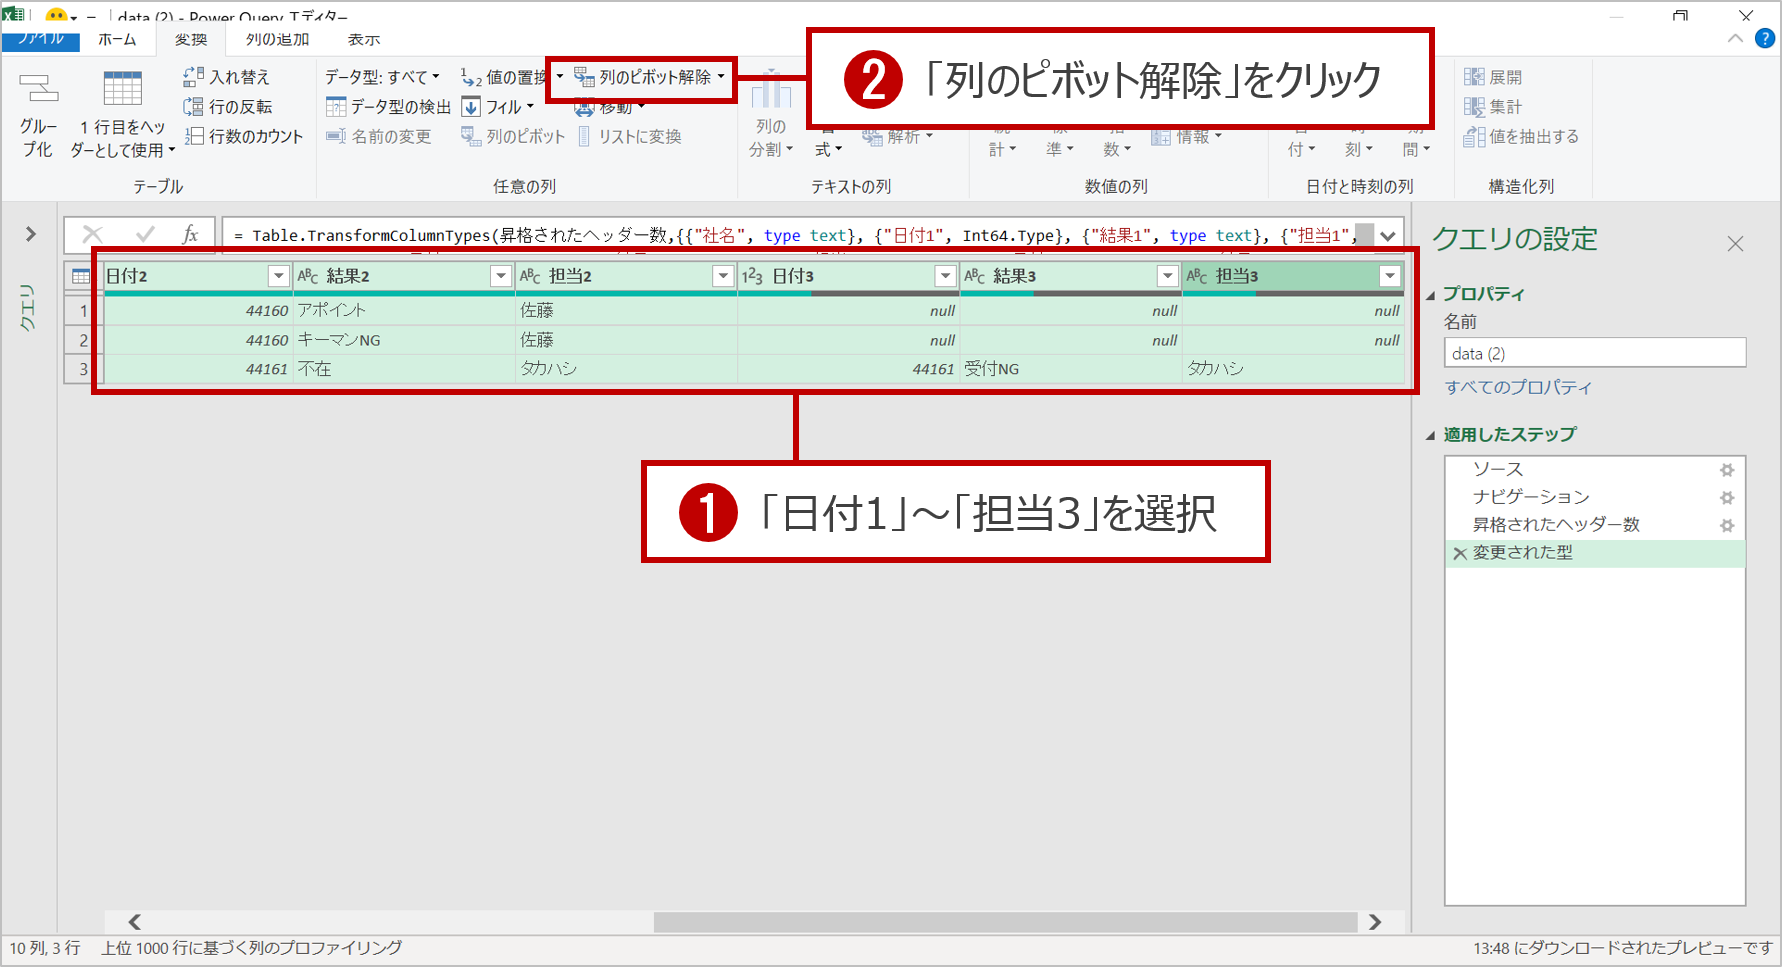Open filter dropdown for 担当3 column

point(1390,276)
